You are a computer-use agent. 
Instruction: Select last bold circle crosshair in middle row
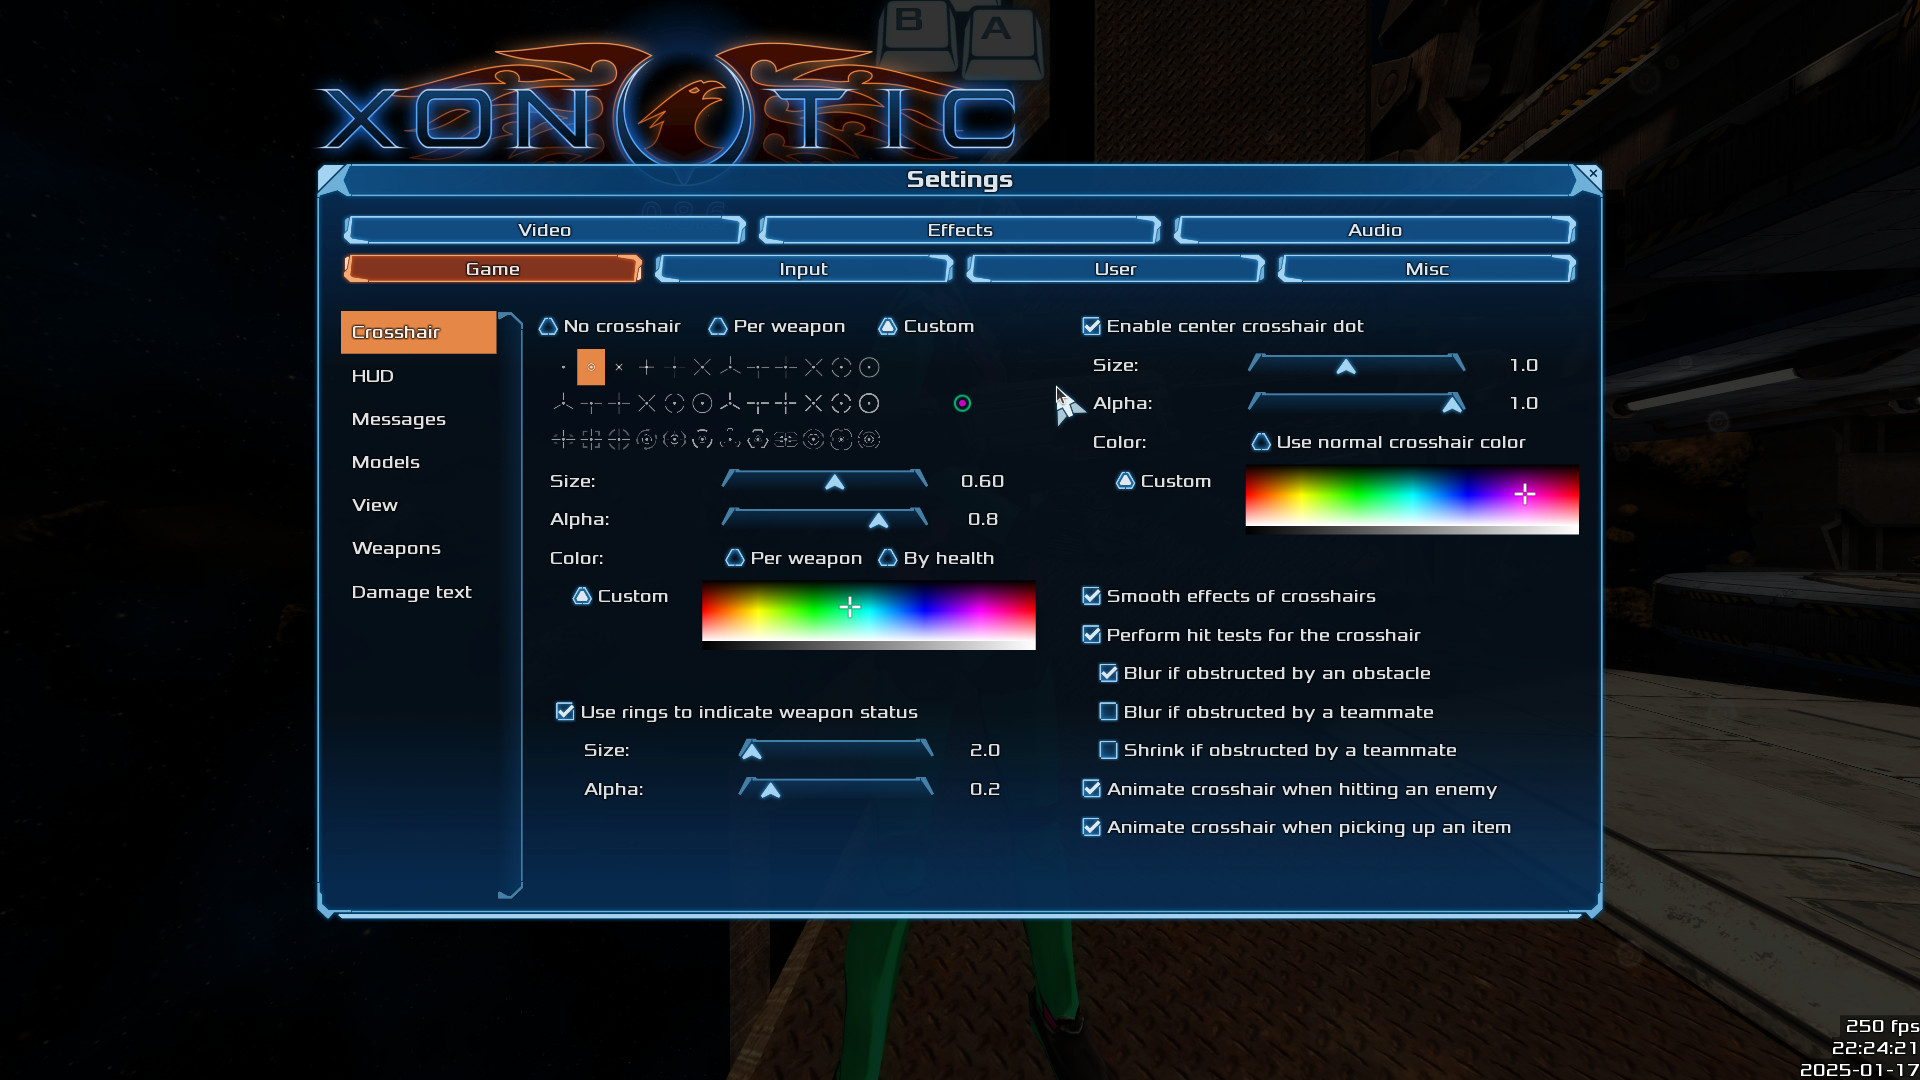point(869,403)
